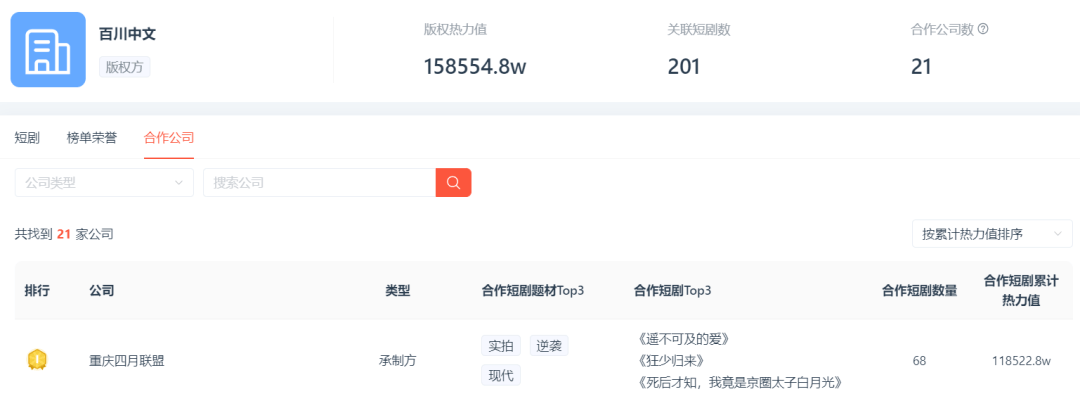Click the gold rank medal icon
Screen dimensions: 1080x401
37,360
